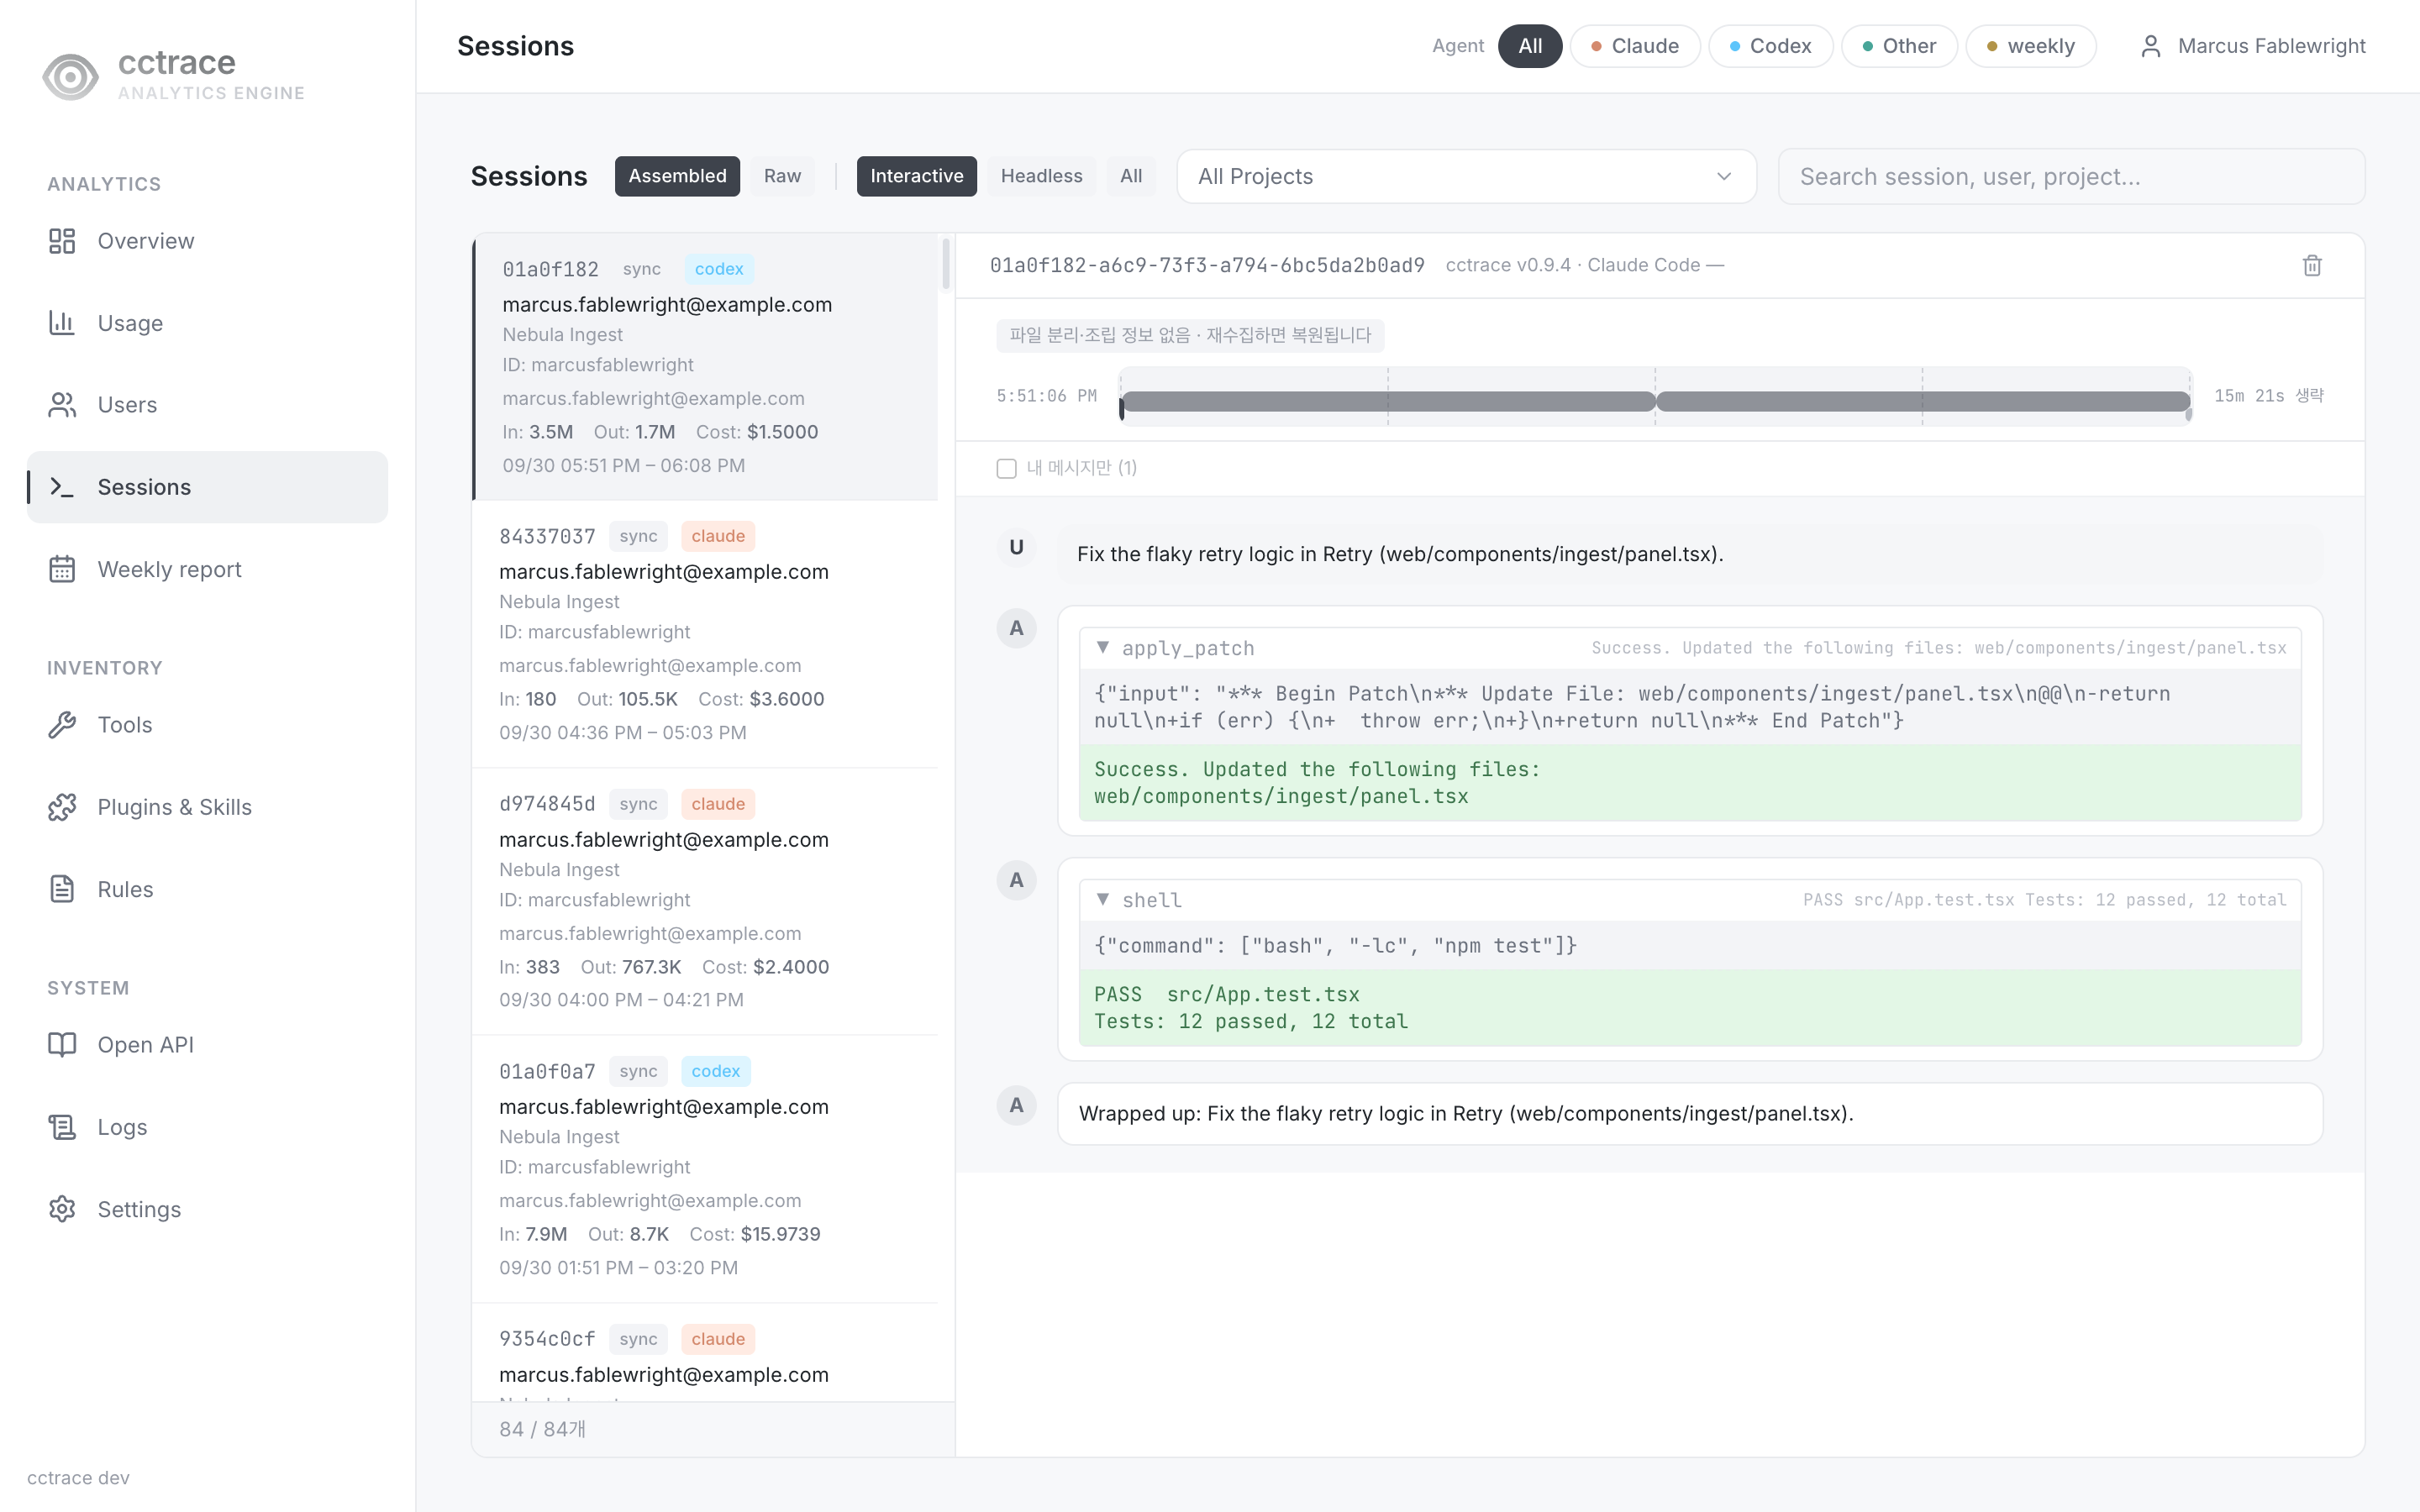Screen dimensions: 2420x1512
Task: Click the 5:51:06 PM timestamp
Action: 1046,396
